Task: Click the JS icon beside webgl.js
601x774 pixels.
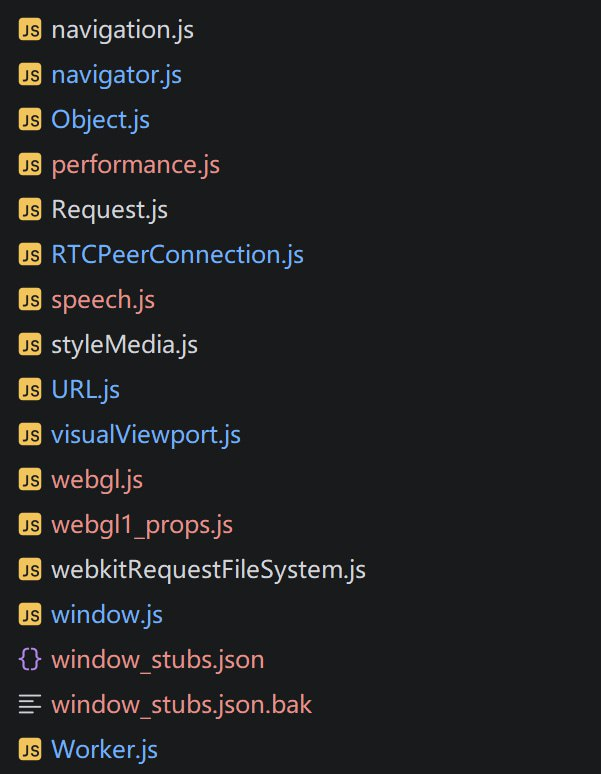Action: coord(30,480)
